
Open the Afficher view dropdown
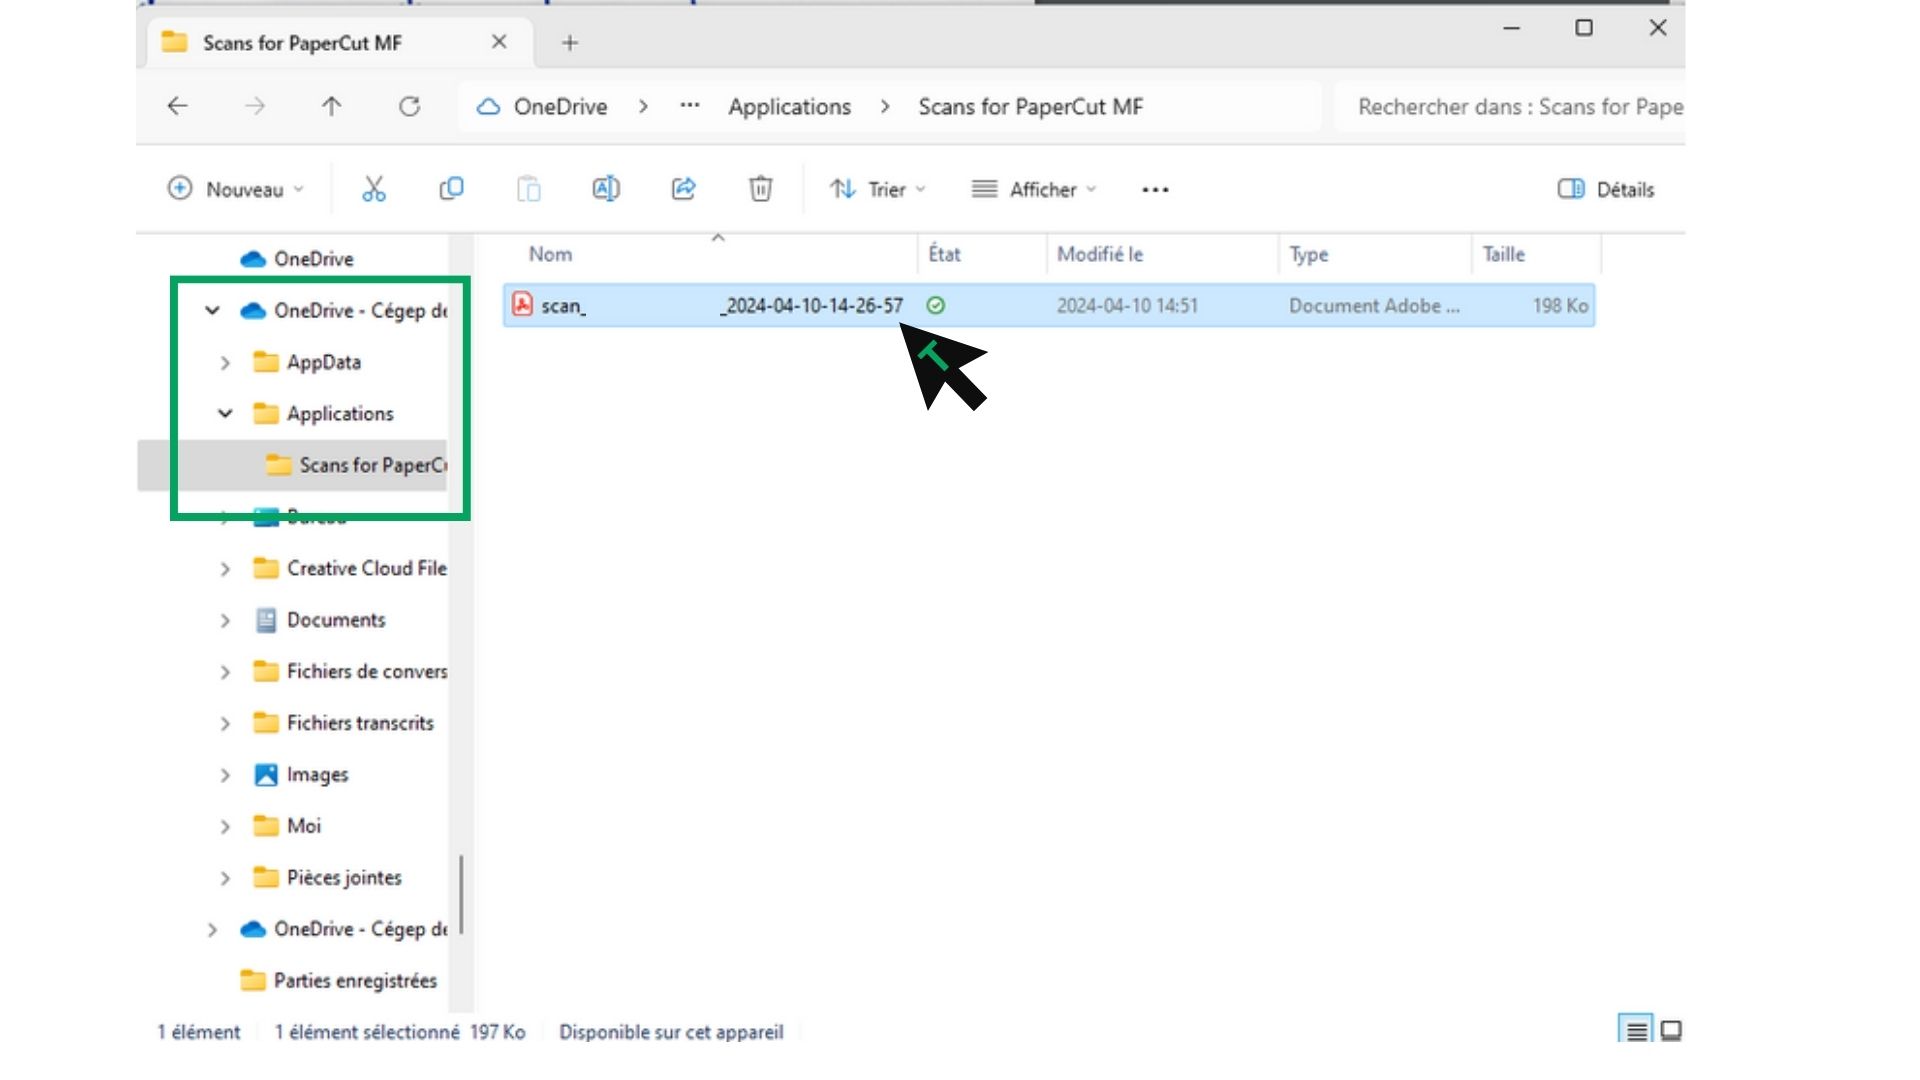[1034, 189]
